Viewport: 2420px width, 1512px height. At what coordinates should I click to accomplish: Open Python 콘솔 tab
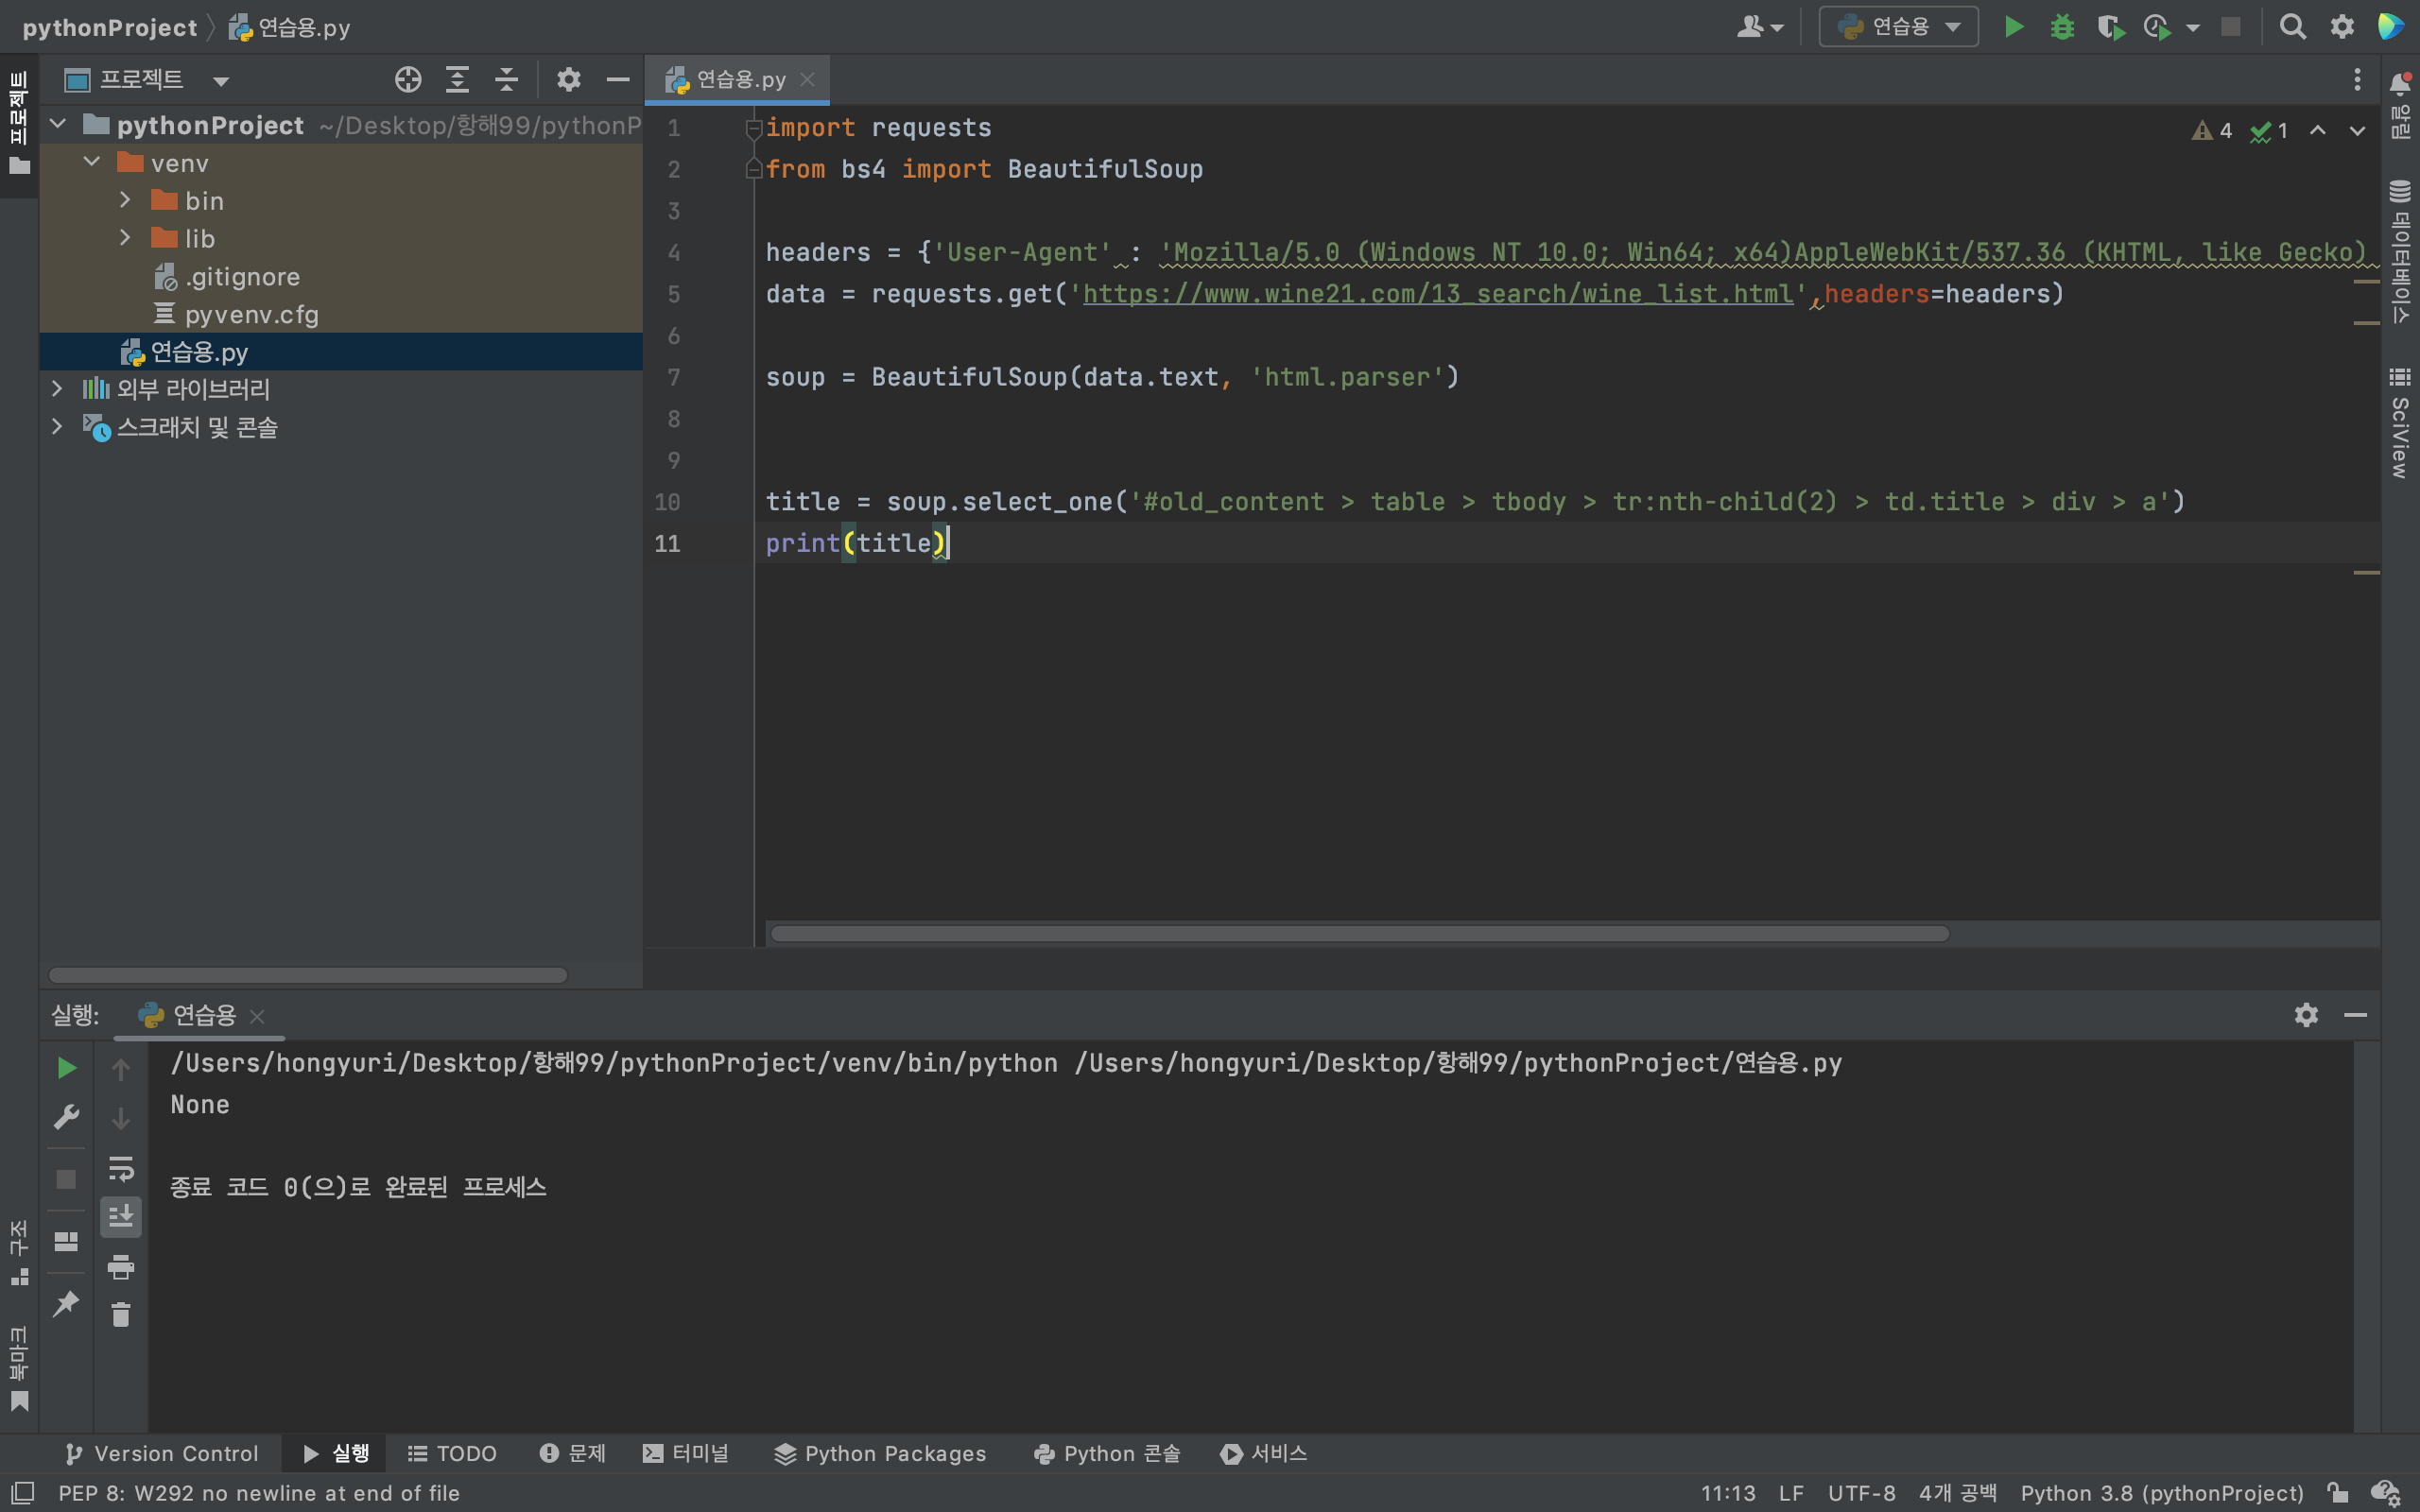(x=1107, y=1453)
